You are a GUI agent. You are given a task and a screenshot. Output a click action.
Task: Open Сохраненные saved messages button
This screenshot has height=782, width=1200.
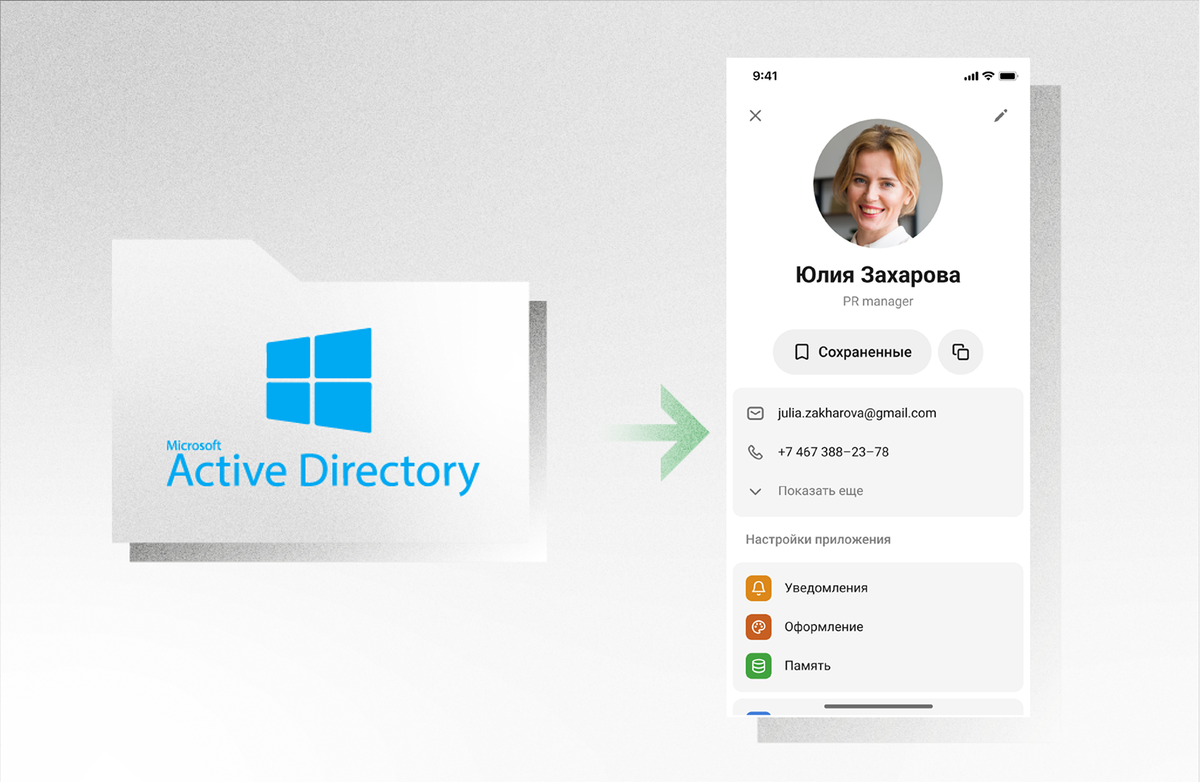(x=852, y=352)
